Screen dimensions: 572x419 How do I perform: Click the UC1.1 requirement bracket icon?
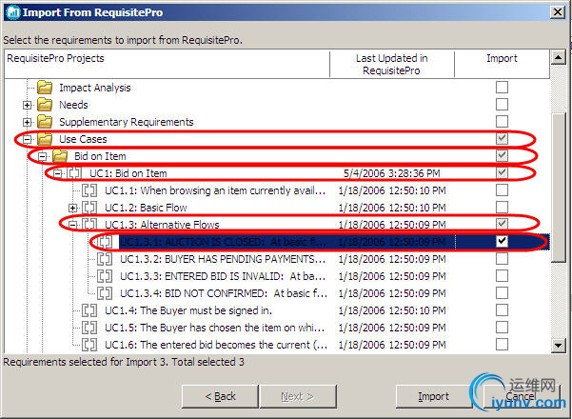tap(89, 190)
